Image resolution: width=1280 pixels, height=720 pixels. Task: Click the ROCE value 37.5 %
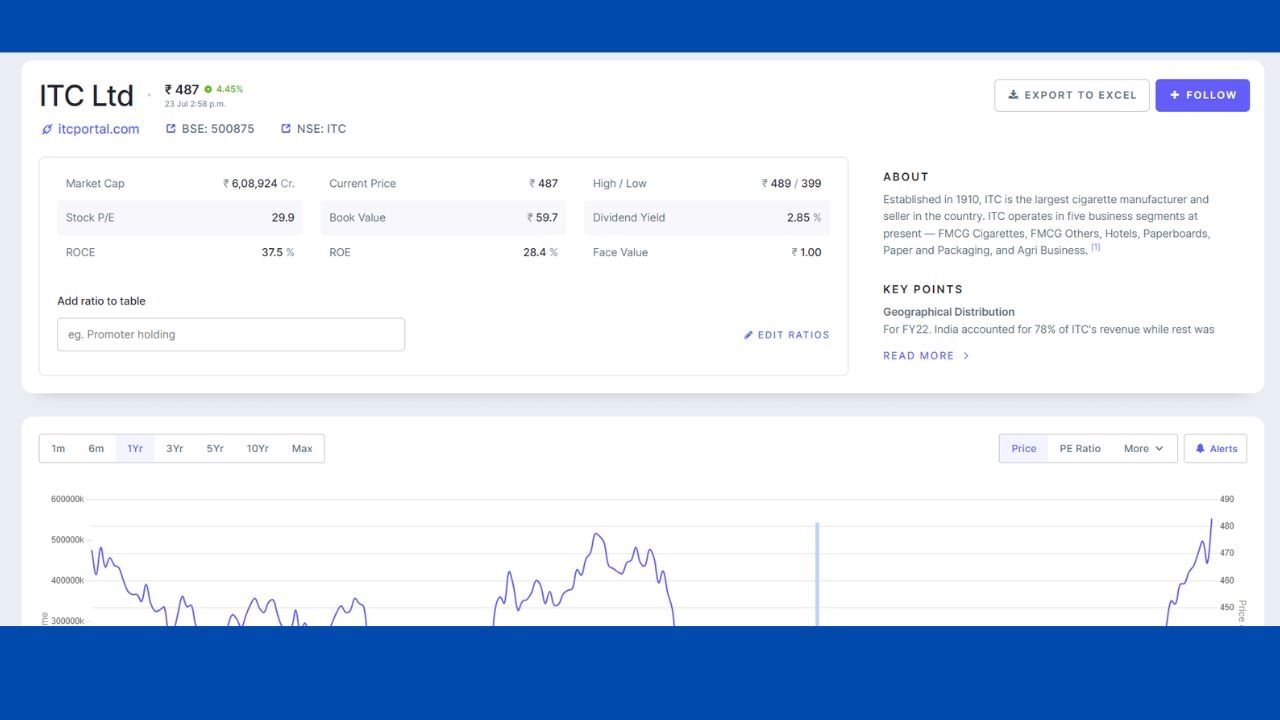coord(278,253)
